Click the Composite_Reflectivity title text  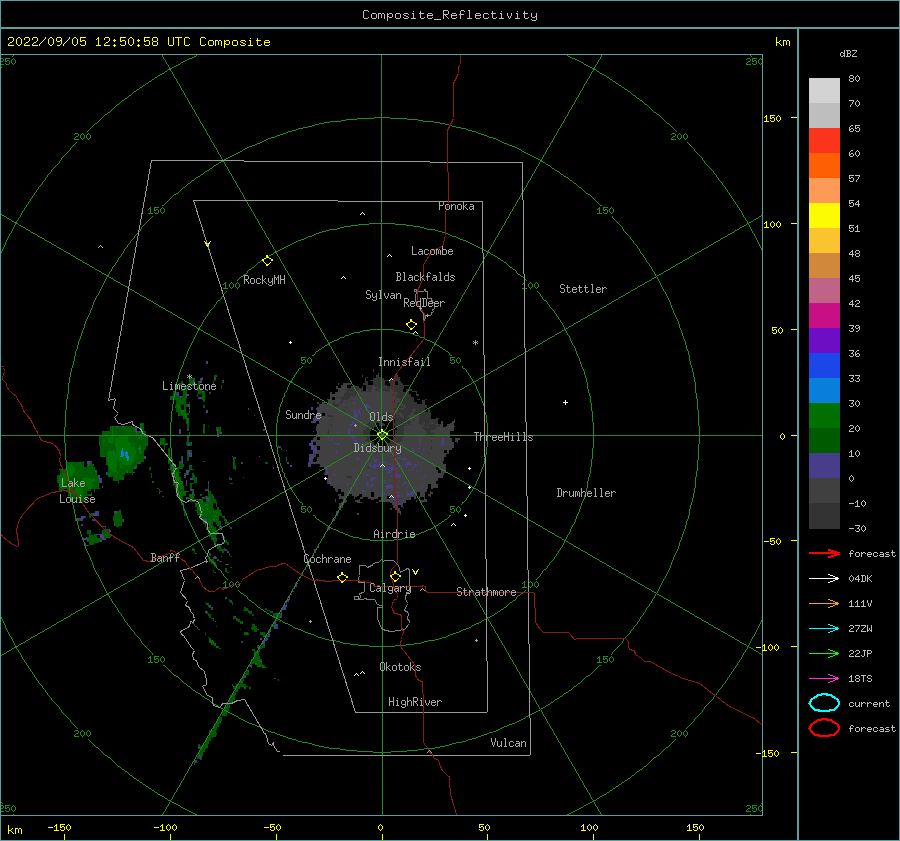[x=450, y=15]
